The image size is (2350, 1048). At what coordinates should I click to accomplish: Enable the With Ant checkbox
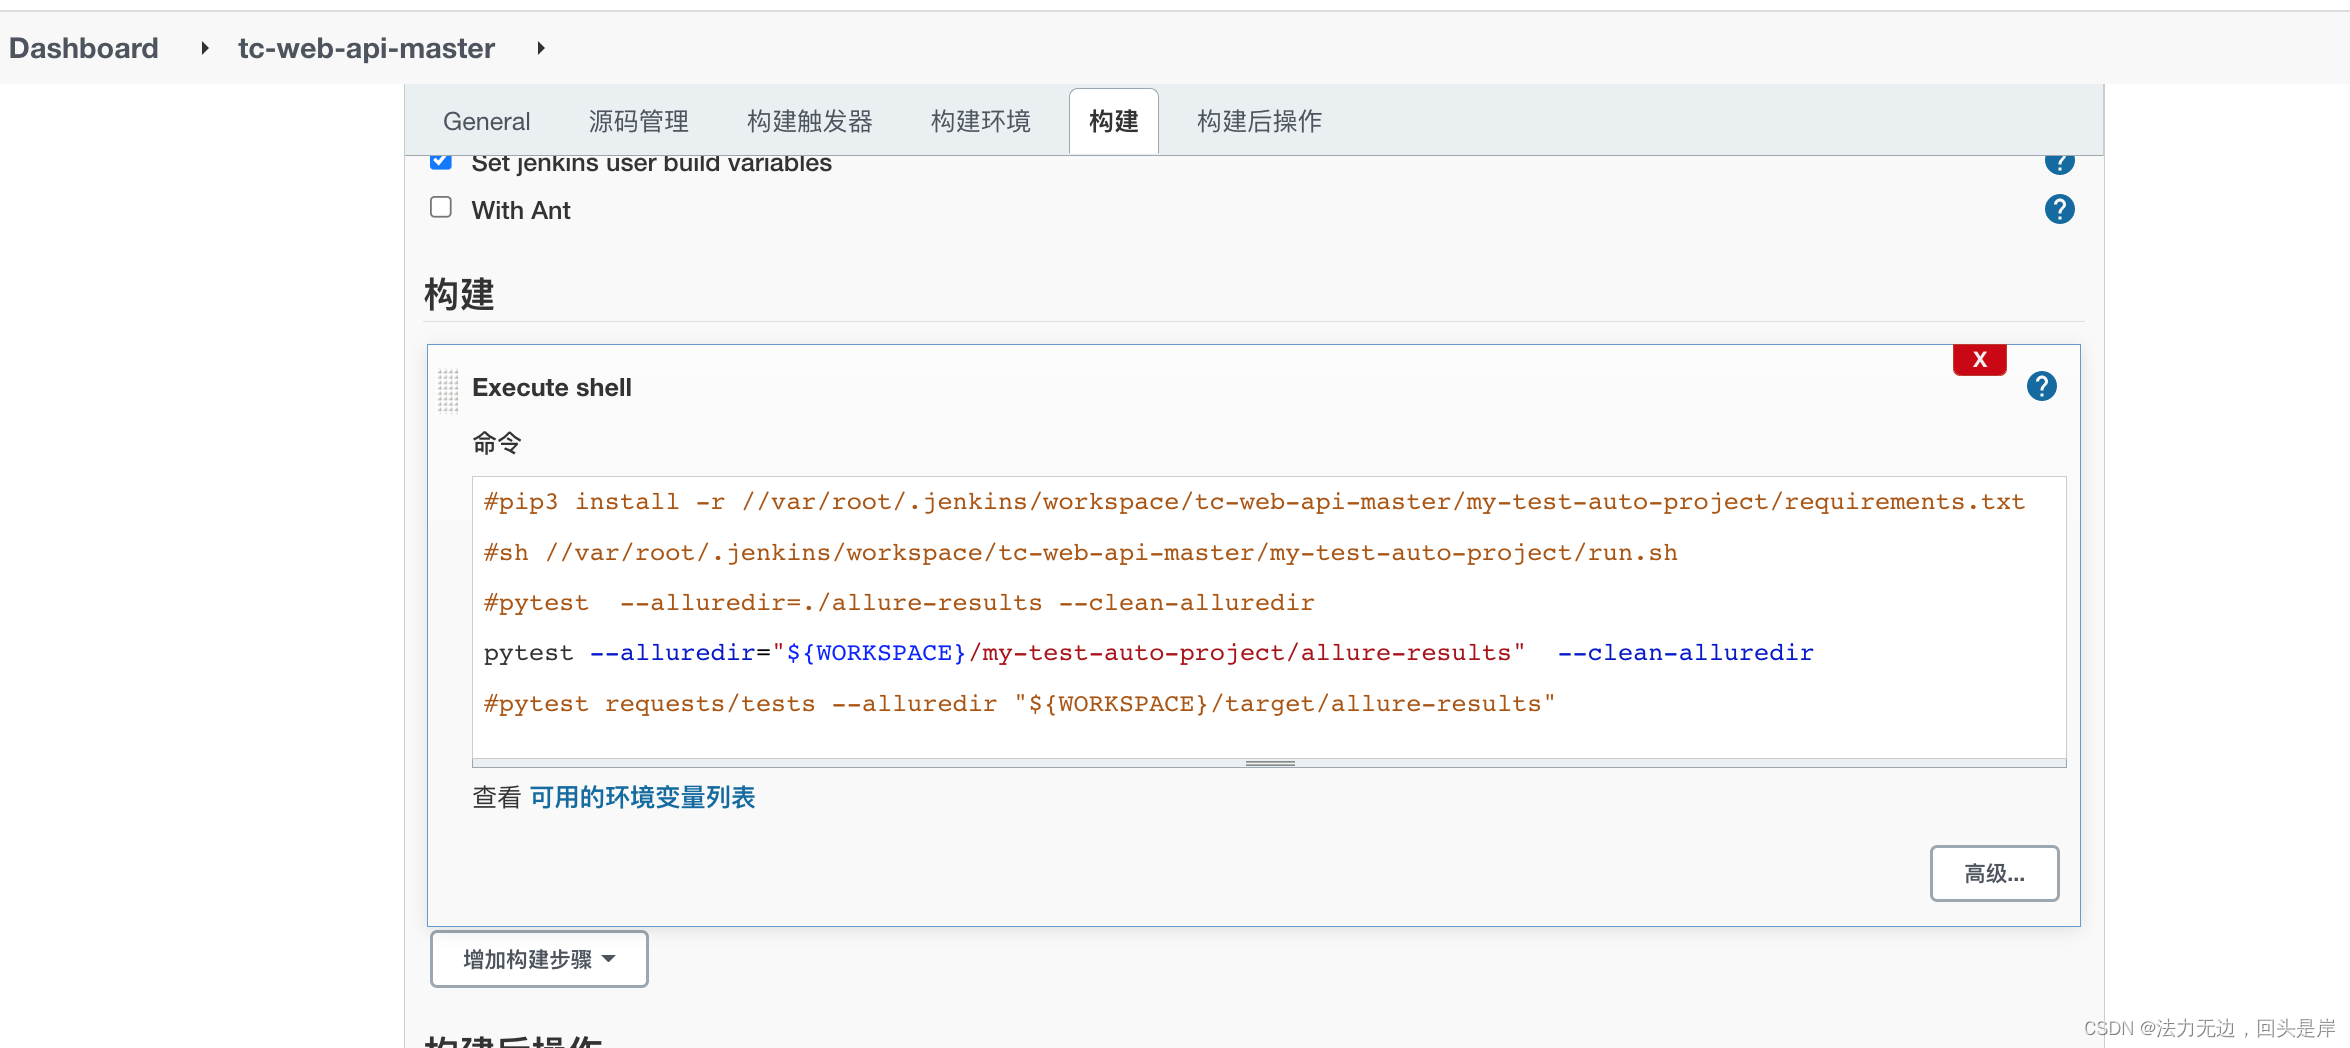(441, 207)
